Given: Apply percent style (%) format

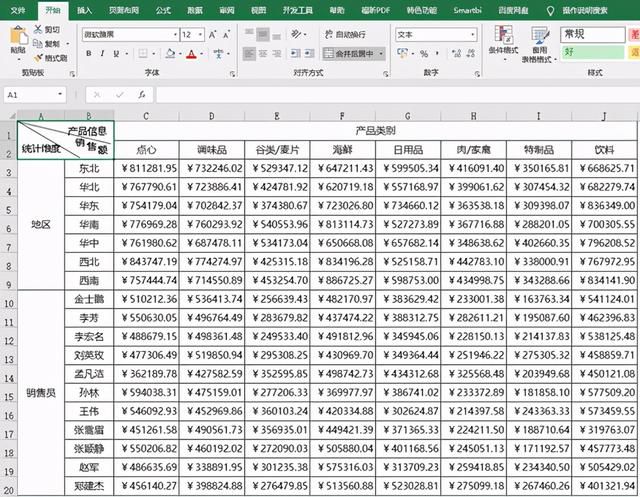Looking at the screenshot, I should click(x=424, y=53).
